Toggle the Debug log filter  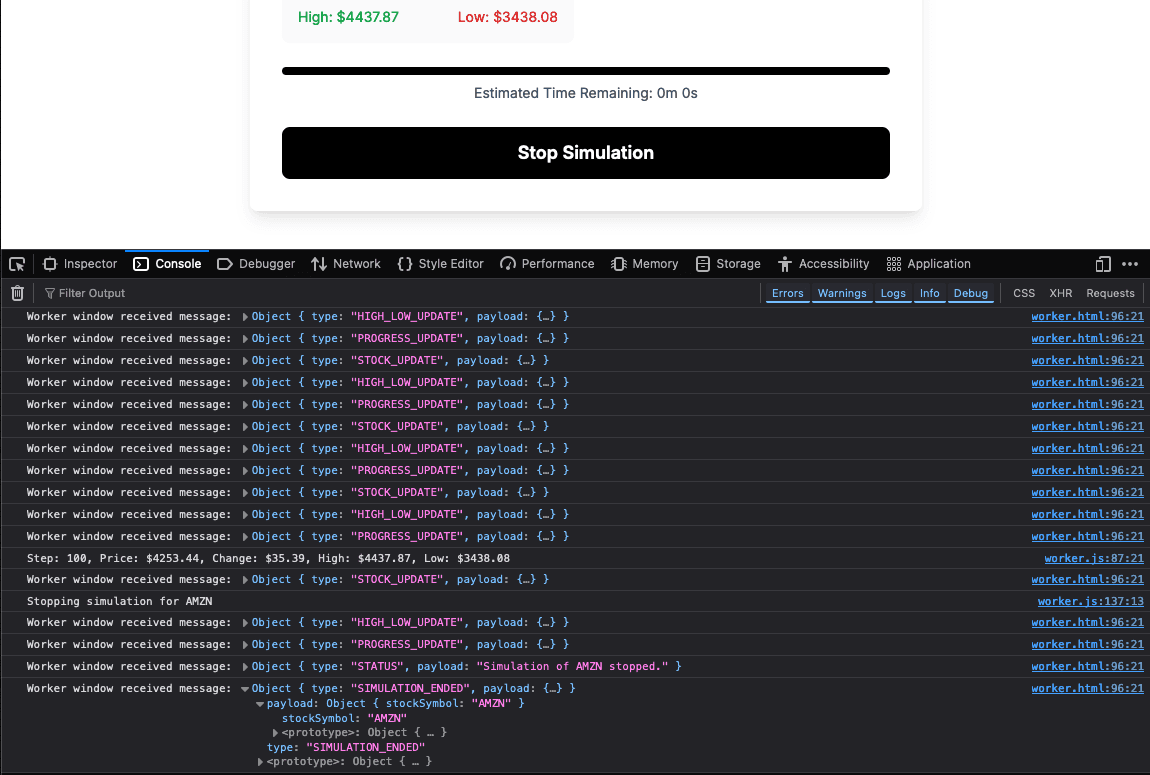[970, 293]
